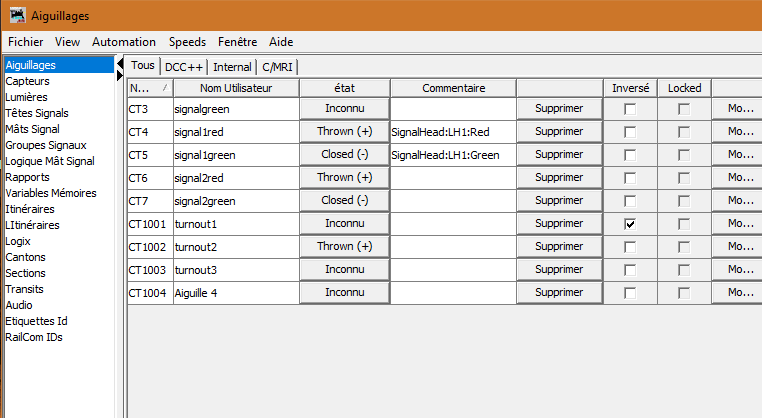
Task: Switch to the Internal tab
Action: click(232, 67)
